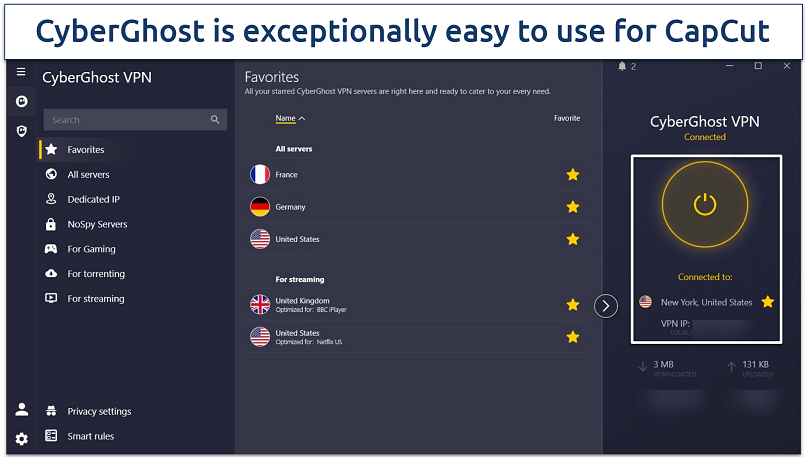Toggle favorite star for New York server
This screenshot has width=806, height=457.
point(768,301)
